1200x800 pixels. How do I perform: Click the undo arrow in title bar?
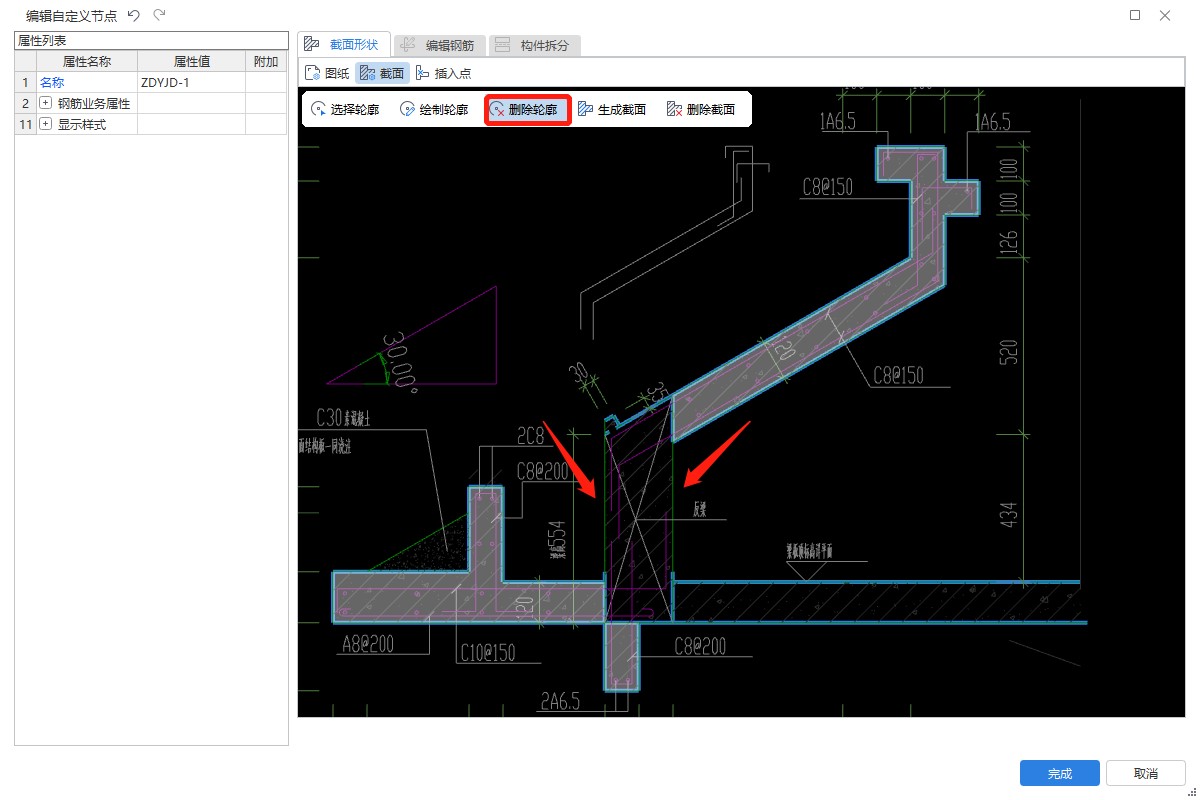tap(134, 15)
